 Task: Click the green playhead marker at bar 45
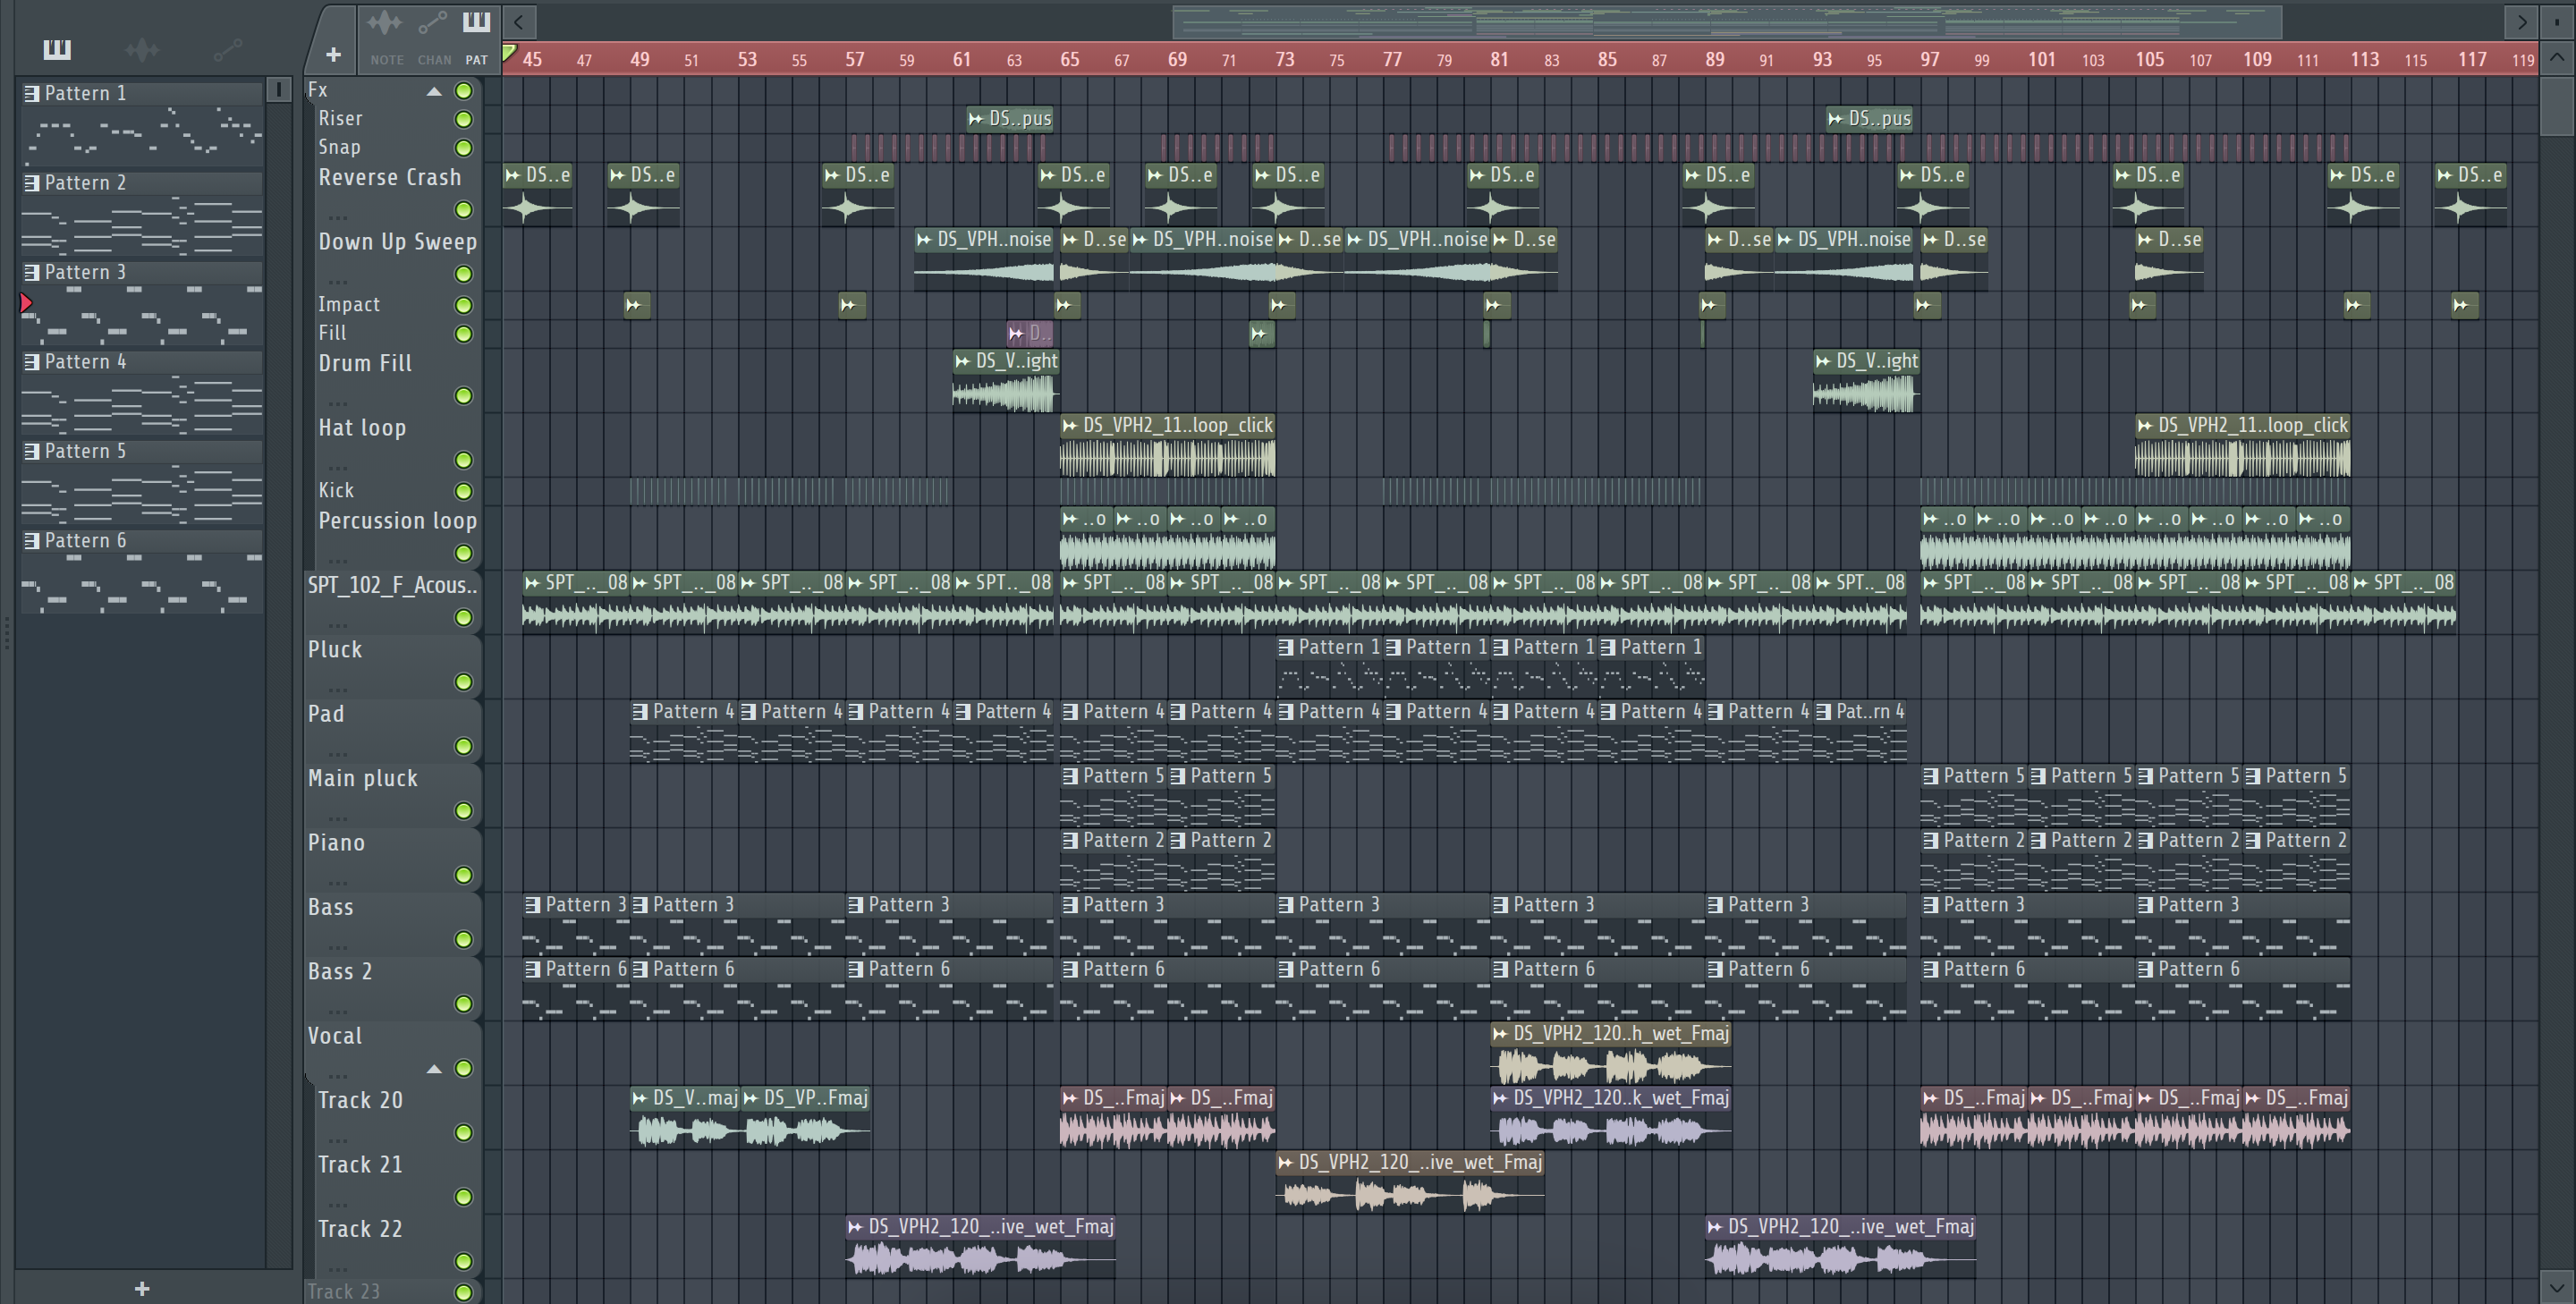point(509,51)
